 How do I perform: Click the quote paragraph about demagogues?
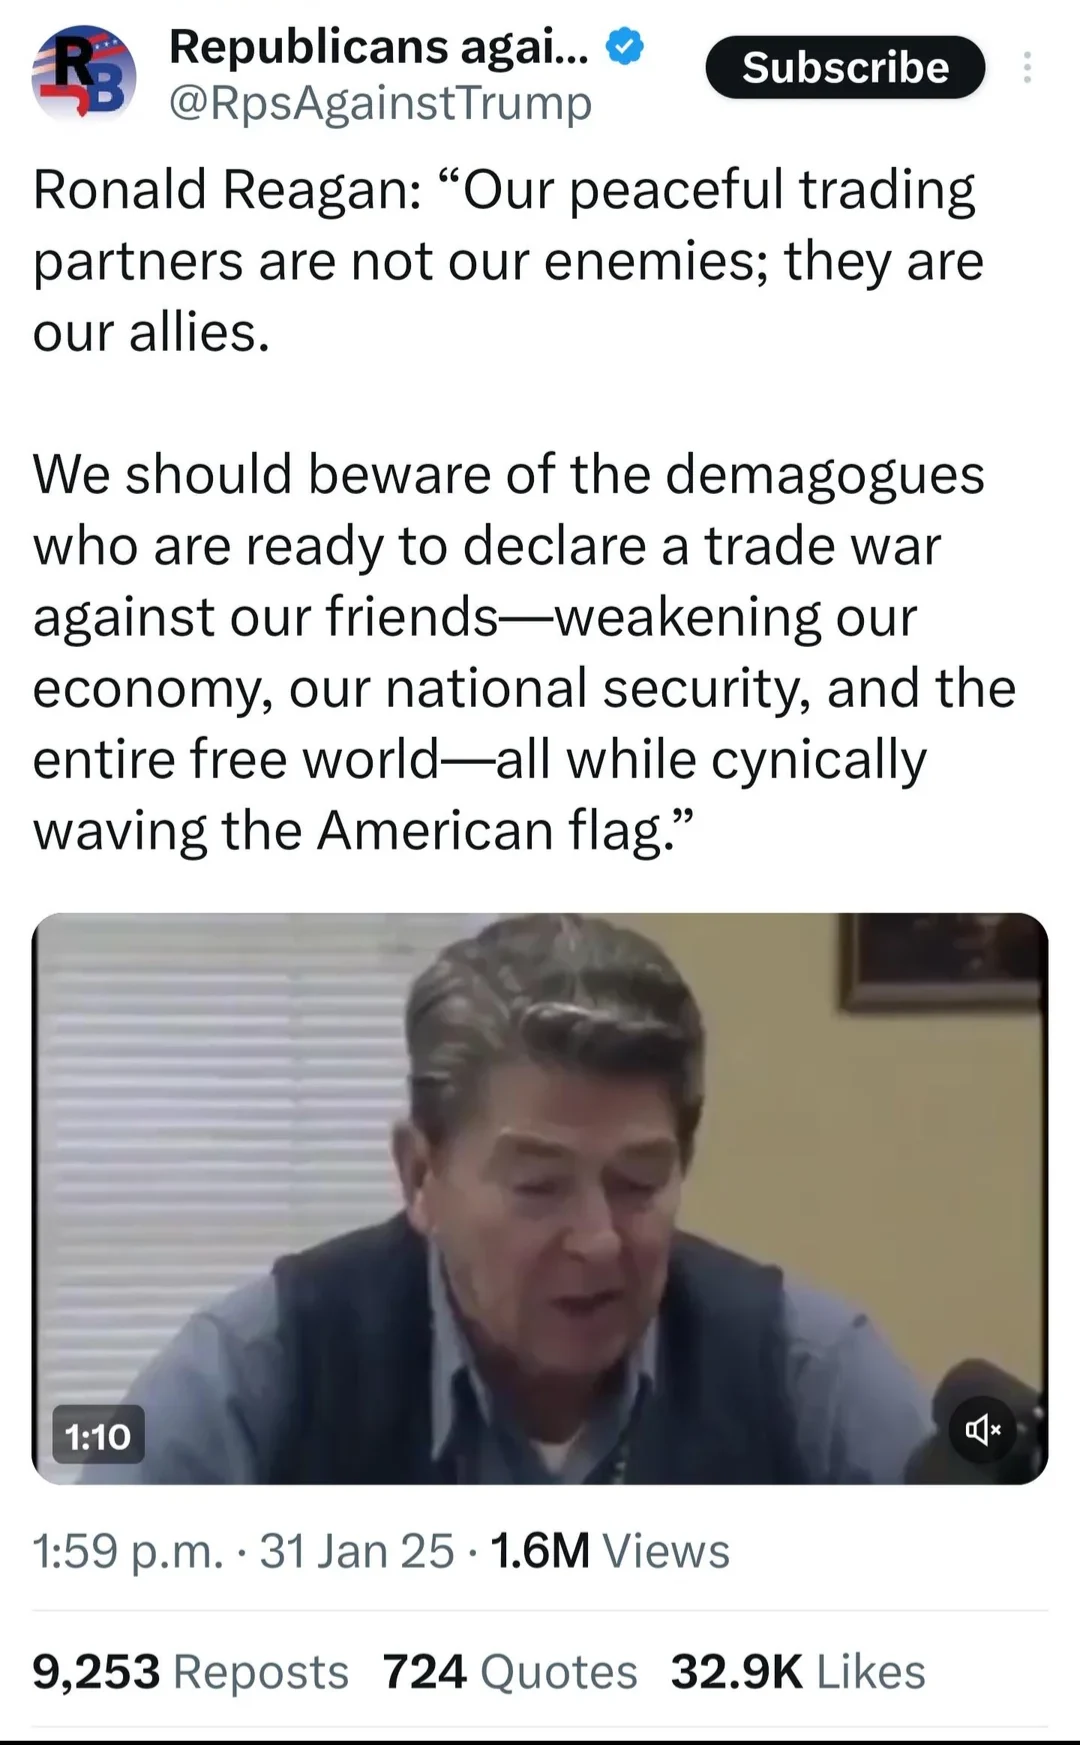[525, 652]
